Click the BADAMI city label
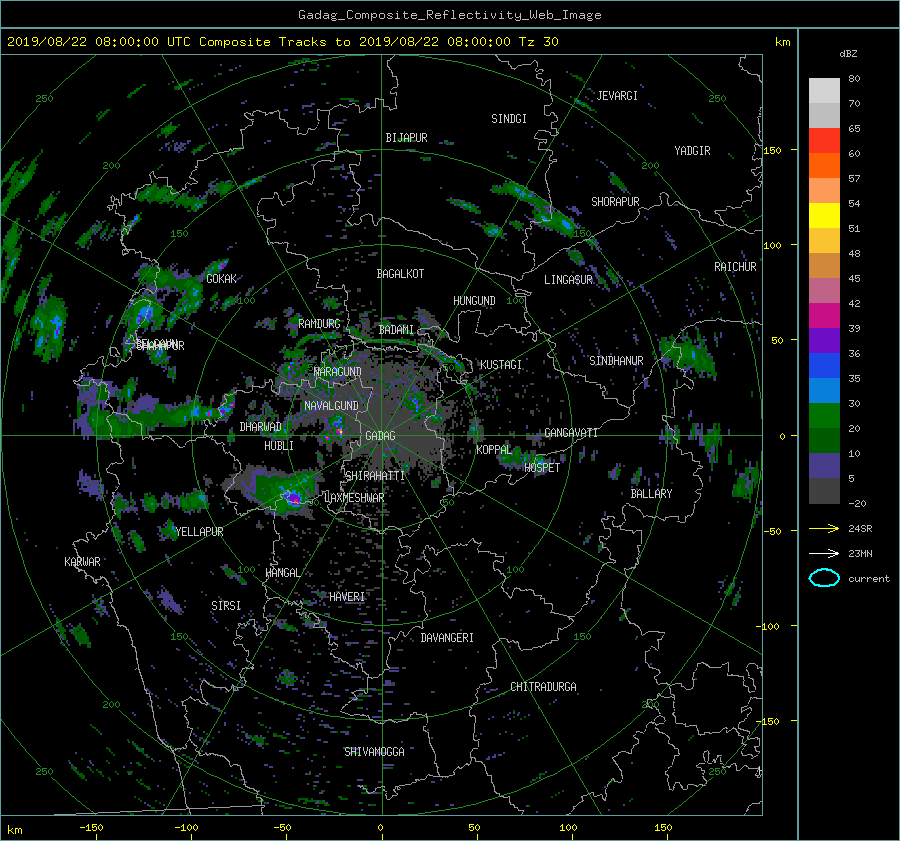The image size is (900, 841). click(396, 330)
